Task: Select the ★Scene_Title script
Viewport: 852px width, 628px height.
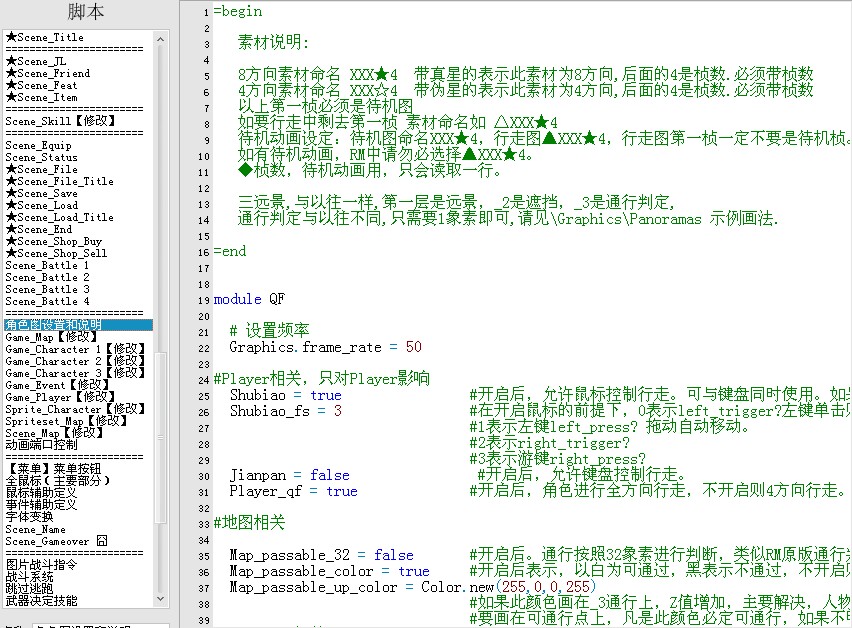Action: pyautogui.click(x=45, y=37)
